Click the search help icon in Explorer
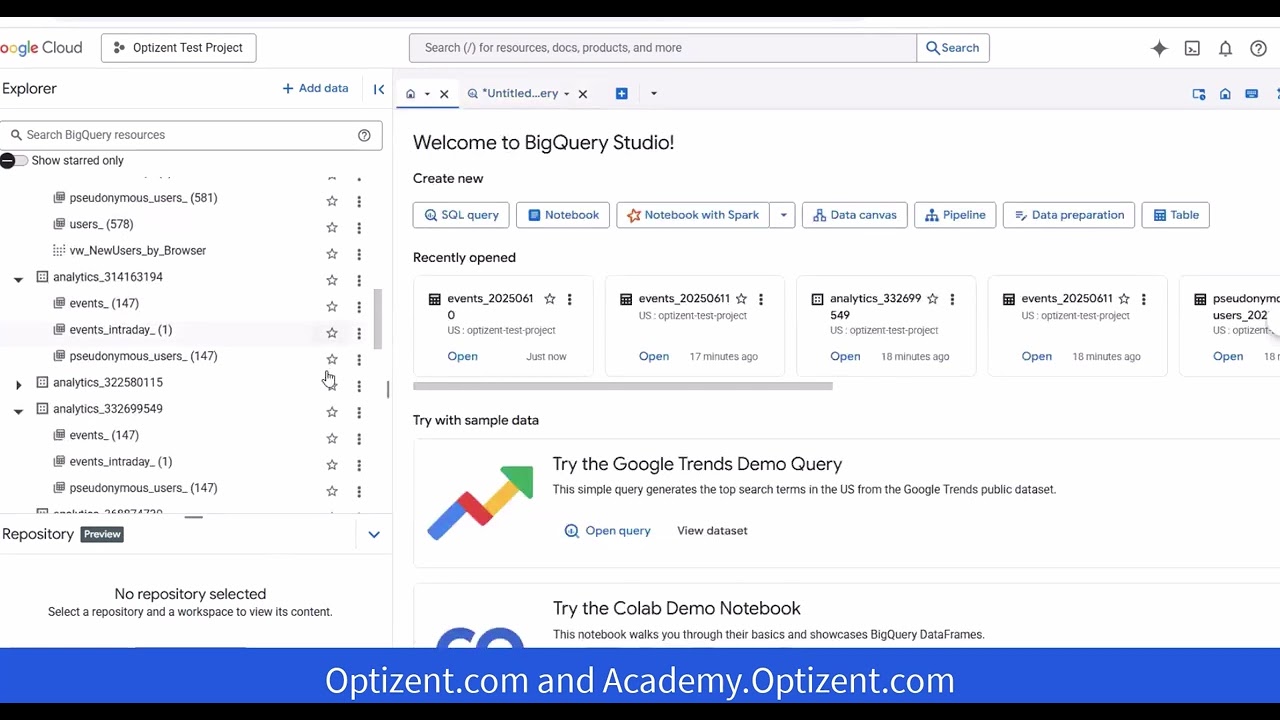This screenshot has width=1280, height=720. coord(364,135)
